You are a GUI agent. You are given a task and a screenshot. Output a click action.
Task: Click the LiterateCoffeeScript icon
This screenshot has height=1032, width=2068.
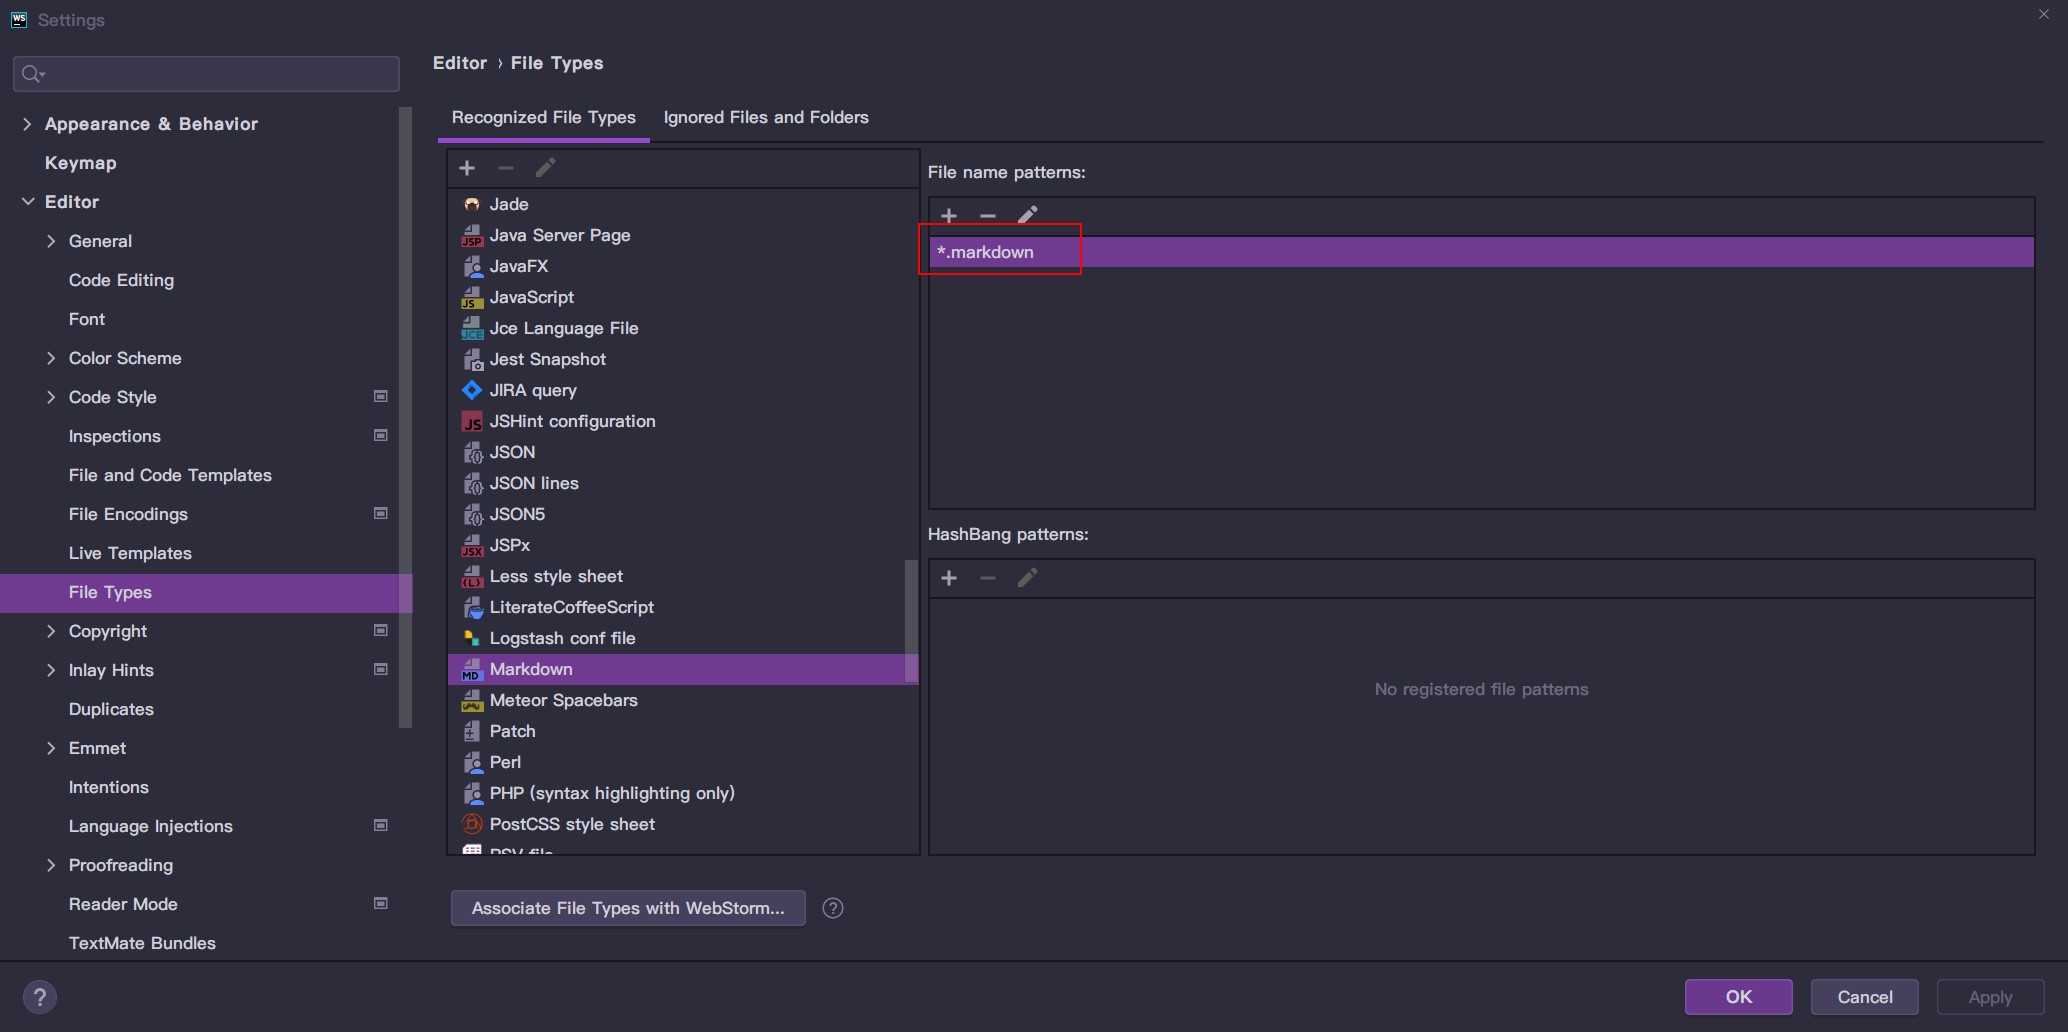(472, 607)
